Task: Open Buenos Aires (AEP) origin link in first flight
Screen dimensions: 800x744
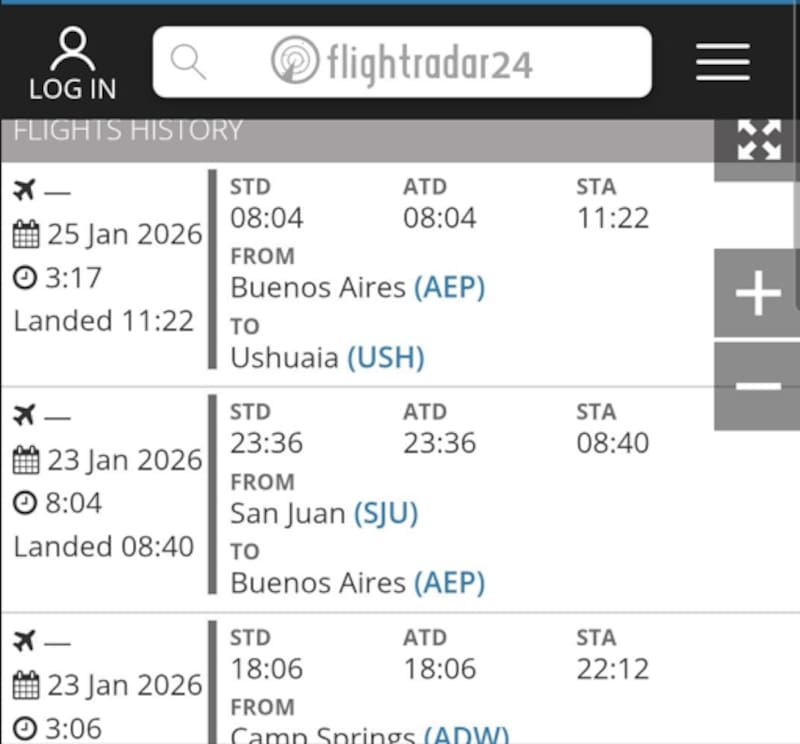Action: tap(449, 288)
